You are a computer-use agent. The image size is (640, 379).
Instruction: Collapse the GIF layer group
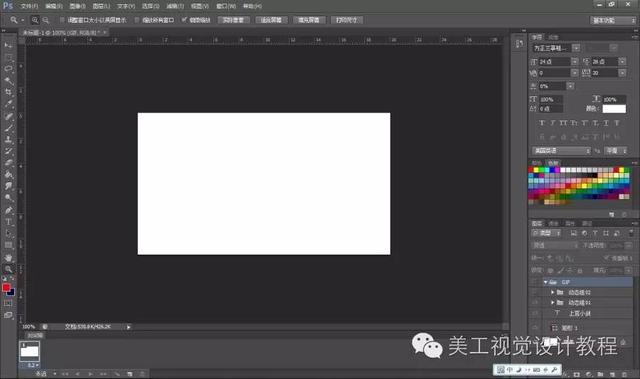pos(546,282)
